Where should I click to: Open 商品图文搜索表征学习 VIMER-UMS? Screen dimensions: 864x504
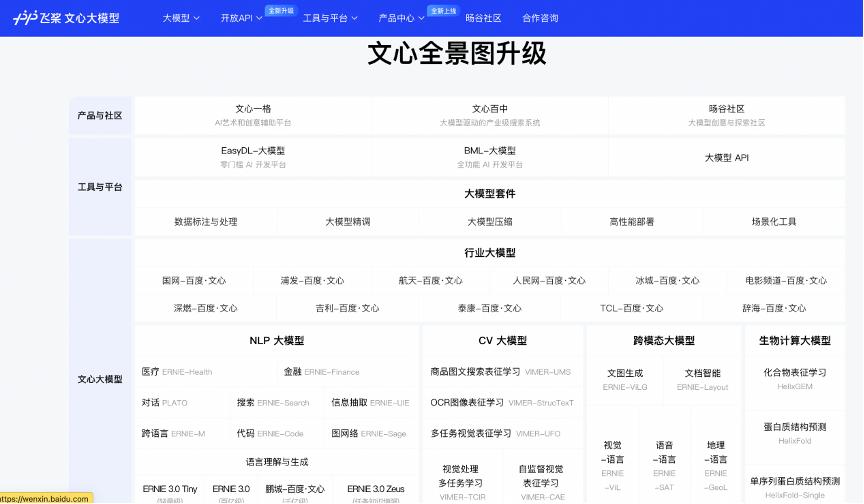click(x=500, y=372)
